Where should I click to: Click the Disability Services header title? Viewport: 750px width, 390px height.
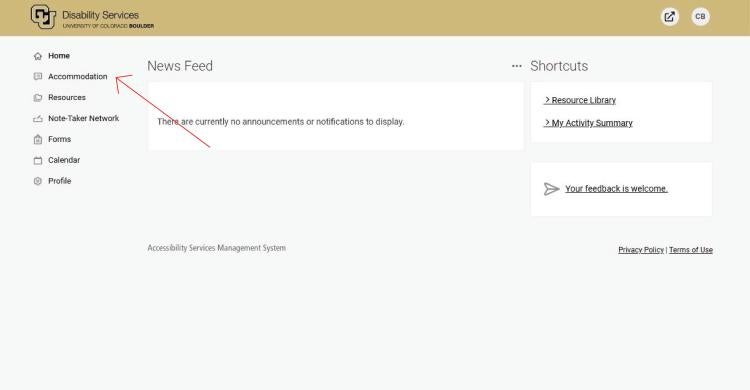pos(100,15)
